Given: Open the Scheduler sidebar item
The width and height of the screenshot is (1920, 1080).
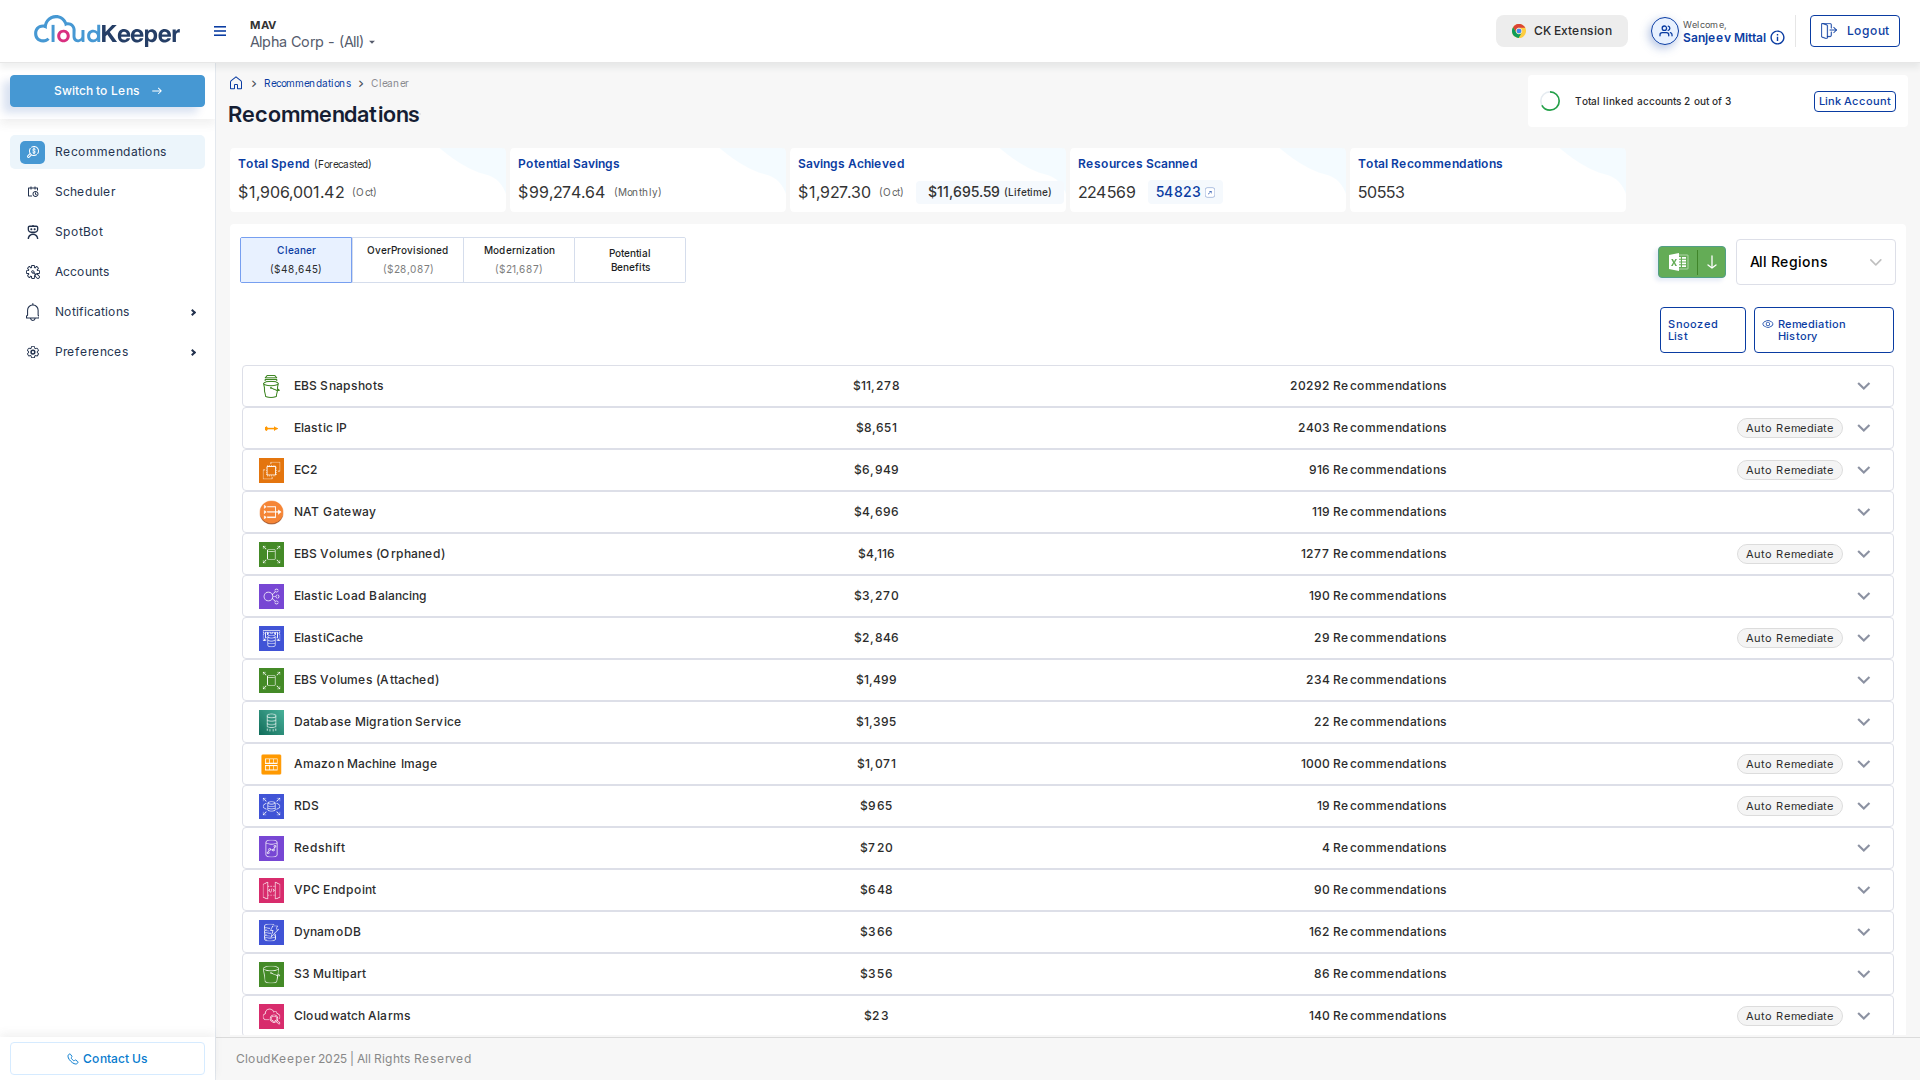Looking at the screenshot, I should (85, 192).
